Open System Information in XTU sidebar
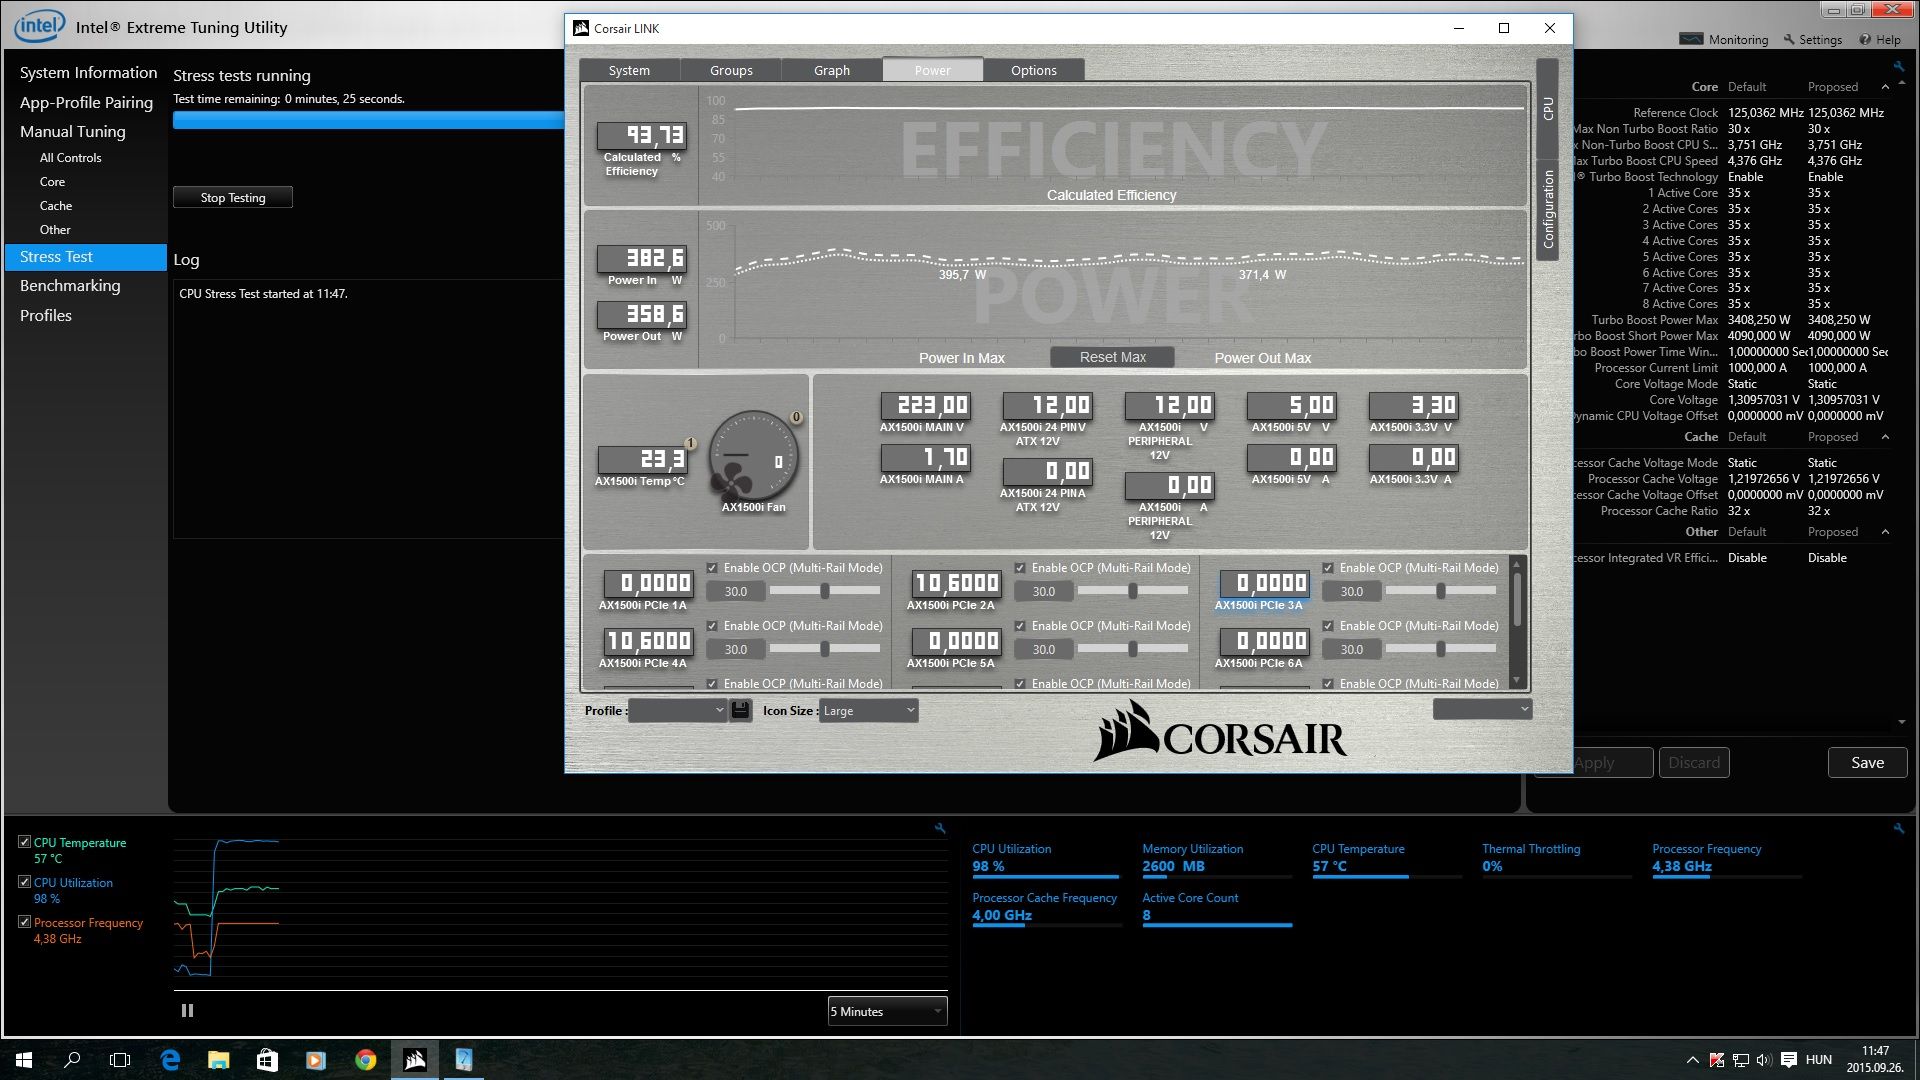 [x=88, y=72]
